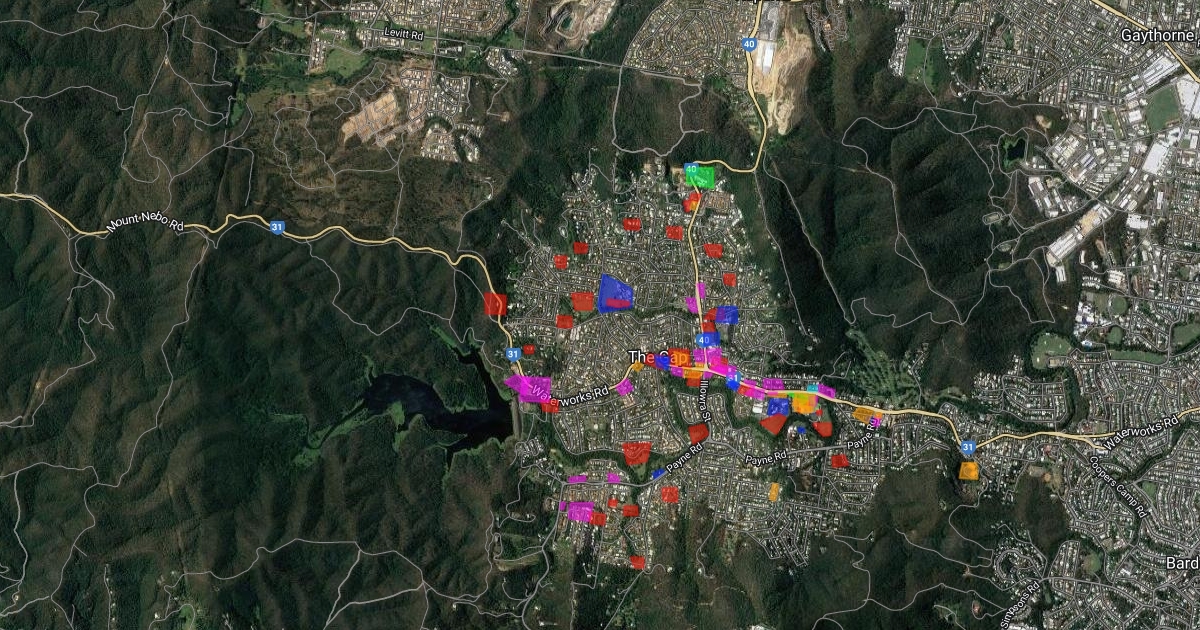Click route 40 shield near The Gap label
1200x630 pixels.
[x=706, y=340]
